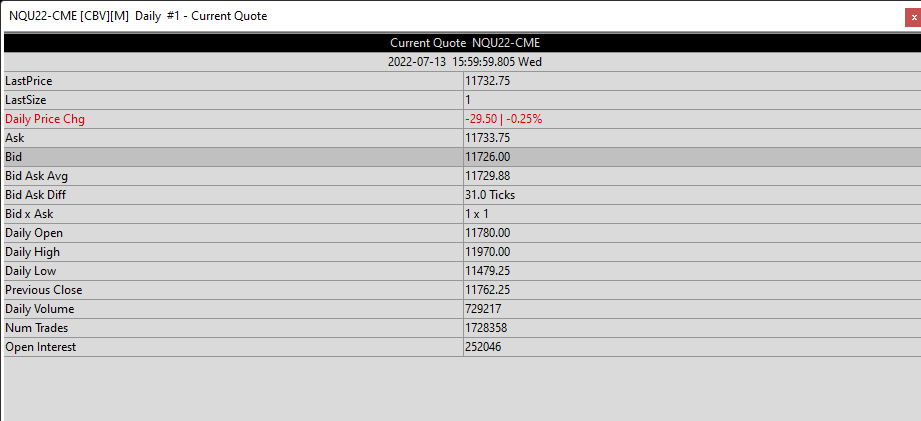Click the Daily Low label
Screen dimensions: 921x421
(x=32, y=271)
